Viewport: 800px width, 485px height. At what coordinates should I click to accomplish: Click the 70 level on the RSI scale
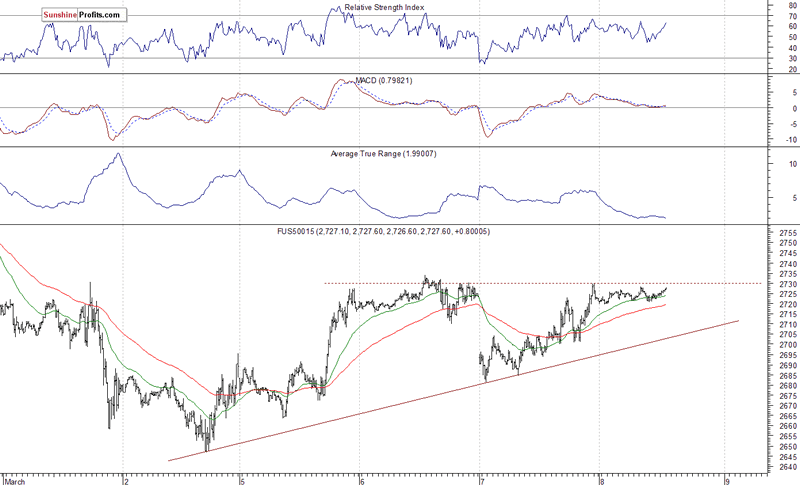(x=792, y=16)
